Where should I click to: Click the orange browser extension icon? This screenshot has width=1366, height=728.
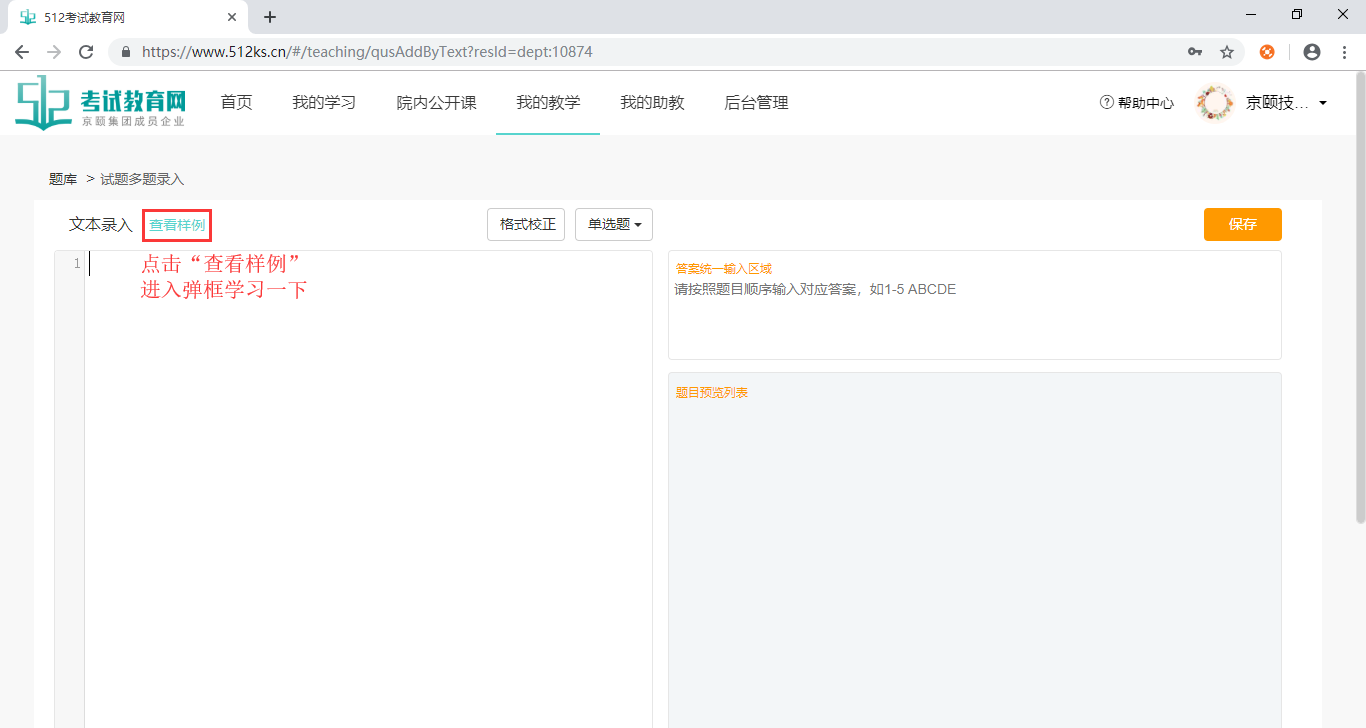coord(1267,52)
